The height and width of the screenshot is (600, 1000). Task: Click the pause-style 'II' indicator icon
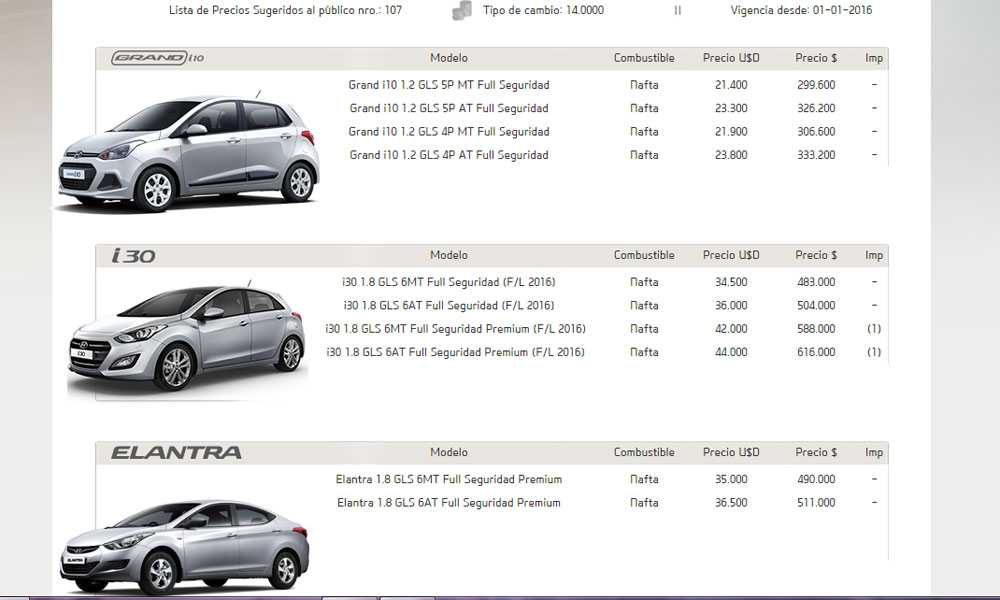[x=677, y=10]
